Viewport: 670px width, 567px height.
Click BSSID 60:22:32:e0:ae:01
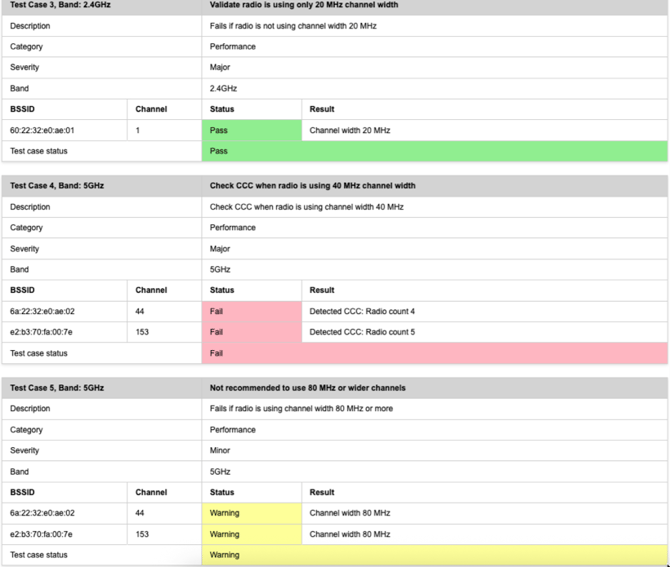pos(42,130)
